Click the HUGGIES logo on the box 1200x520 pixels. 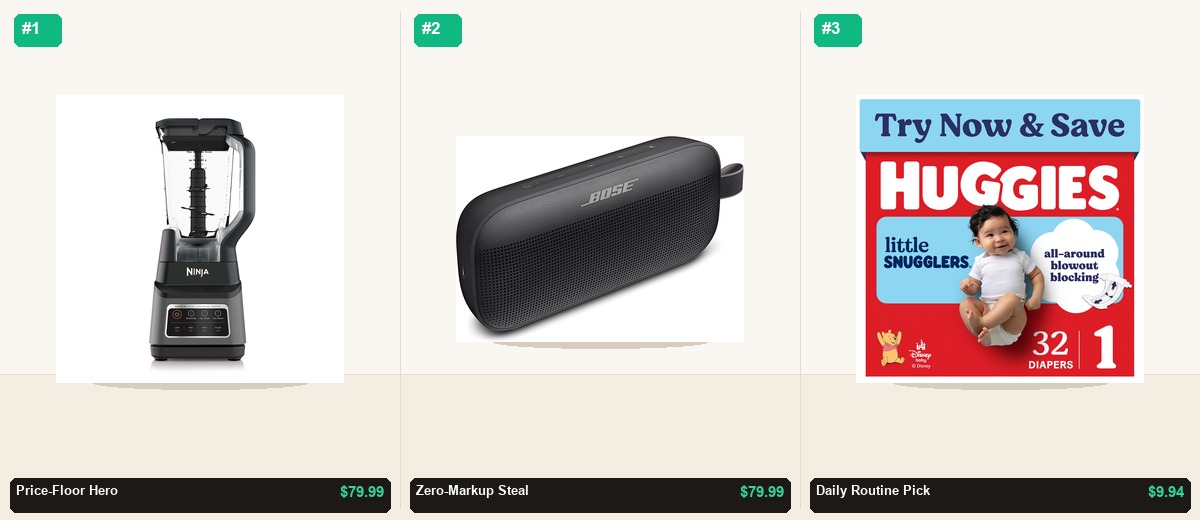click(1000, 186)
